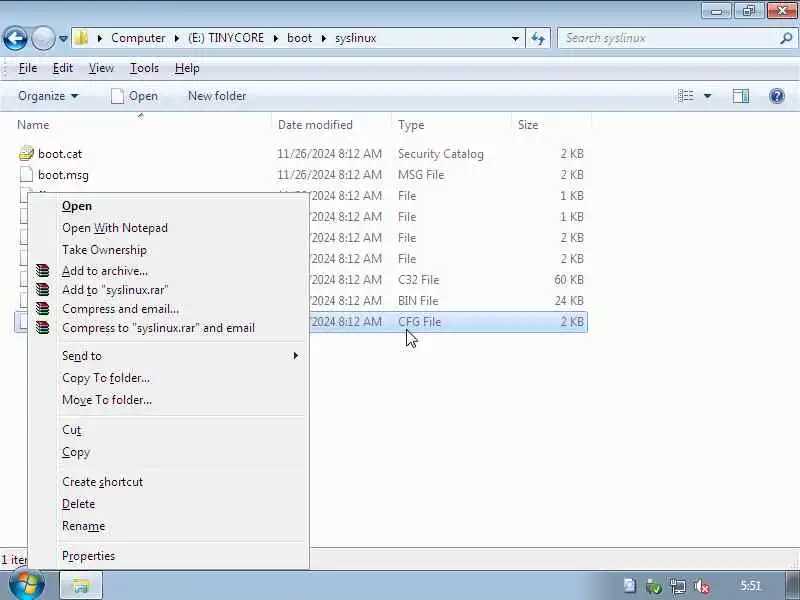800x600 pixels.
Task: Click (E:) TINYCORE breadcrumb segment
Action: [x=226, y=38]
